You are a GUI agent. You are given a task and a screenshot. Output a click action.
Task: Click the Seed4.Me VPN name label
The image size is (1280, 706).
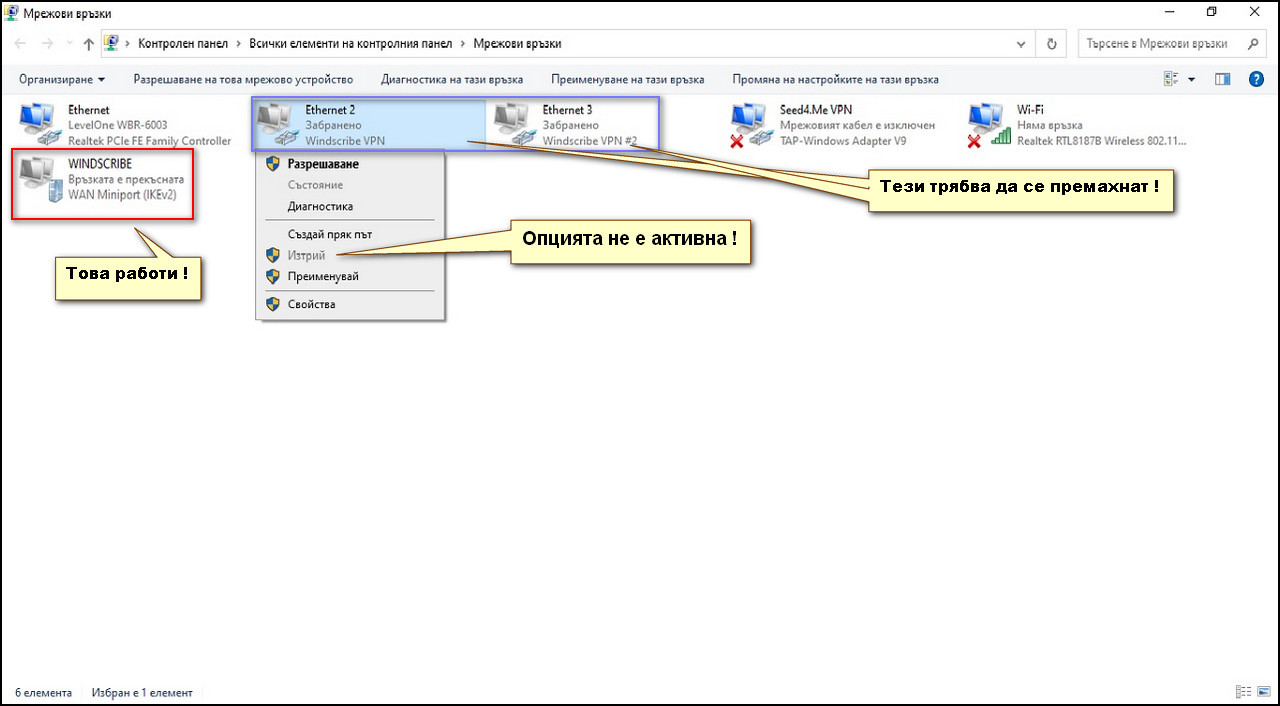click(816, 110)
